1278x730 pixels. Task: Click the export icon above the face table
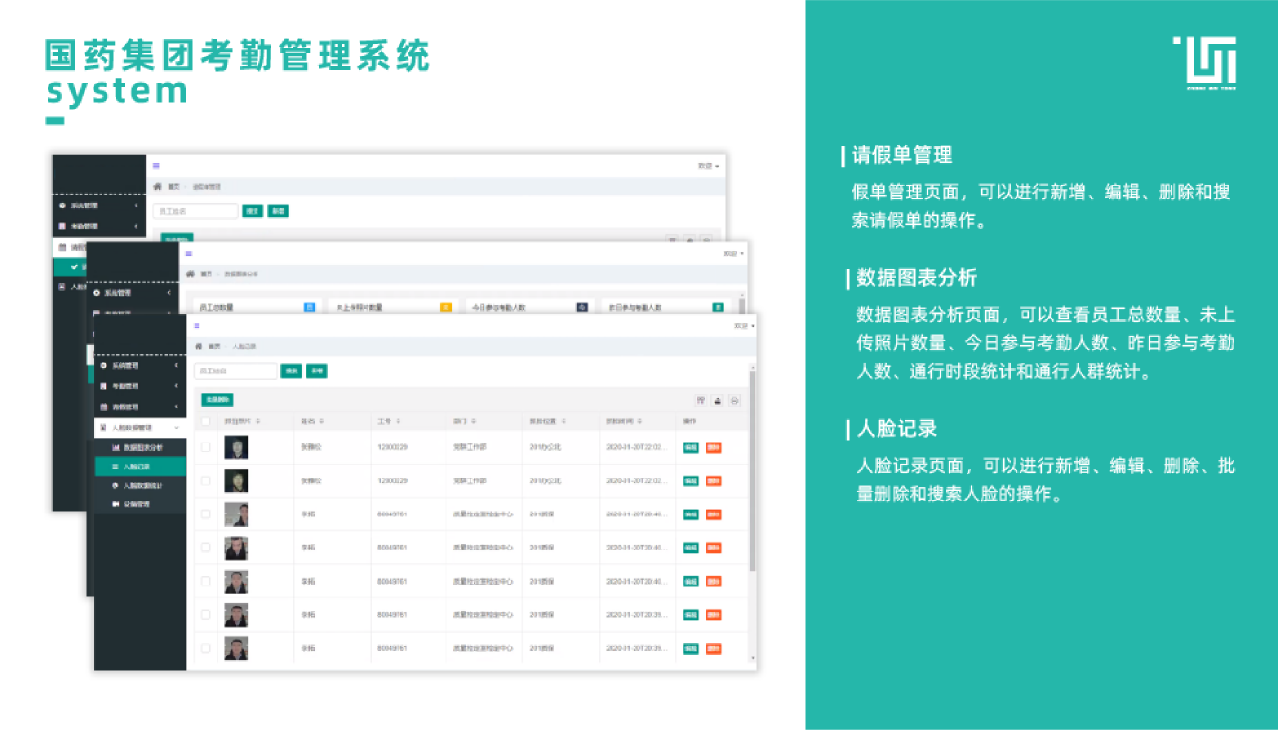[718, 400]
